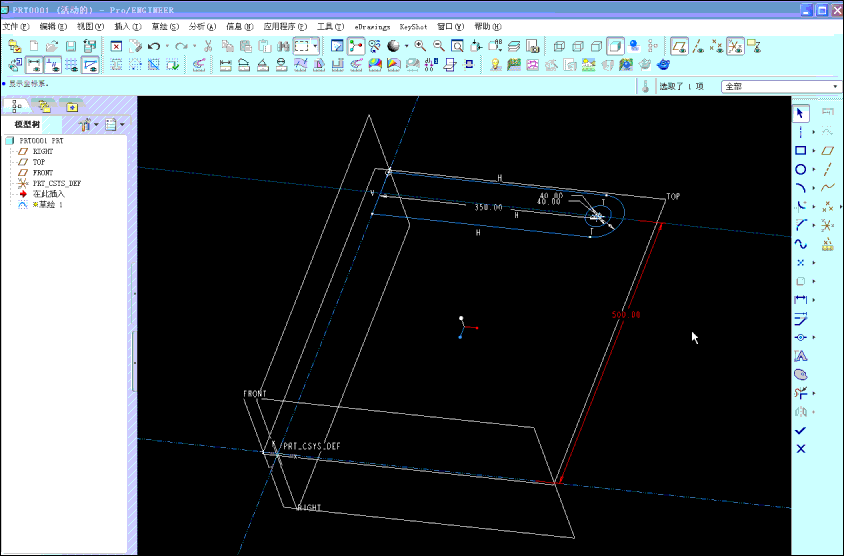
Task: Select the circle sketch tool
Action: click(800, 170)
